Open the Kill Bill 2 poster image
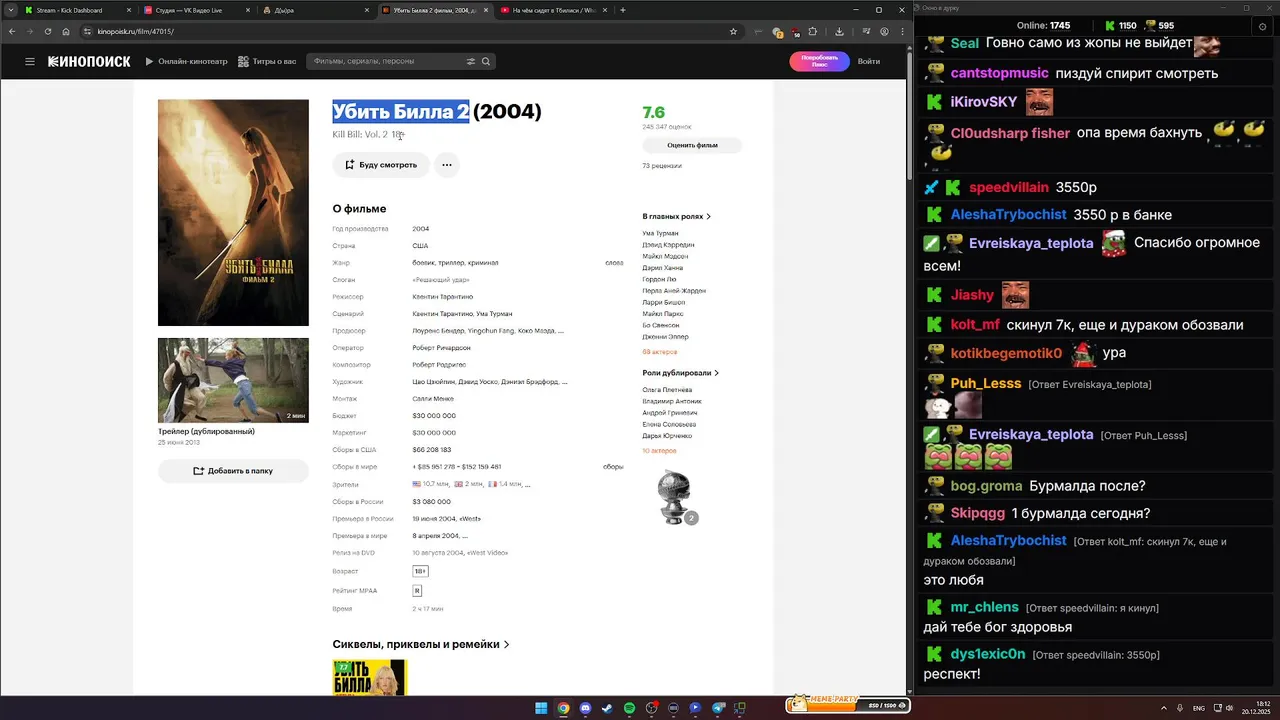 (x=233, y=212)
